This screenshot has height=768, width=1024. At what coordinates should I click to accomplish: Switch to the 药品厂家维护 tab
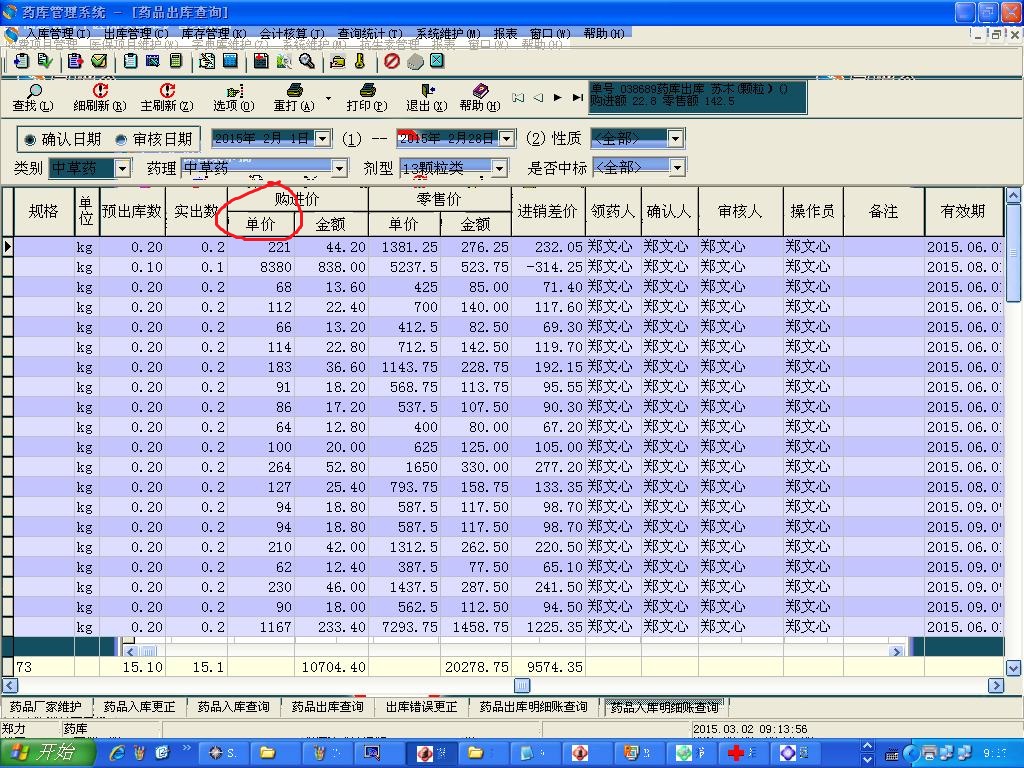[46, 707]
